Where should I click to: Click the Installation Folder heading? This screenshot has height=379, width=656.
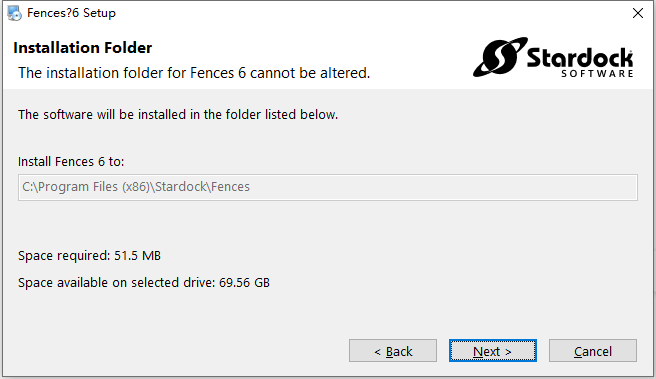pos(82,48)
